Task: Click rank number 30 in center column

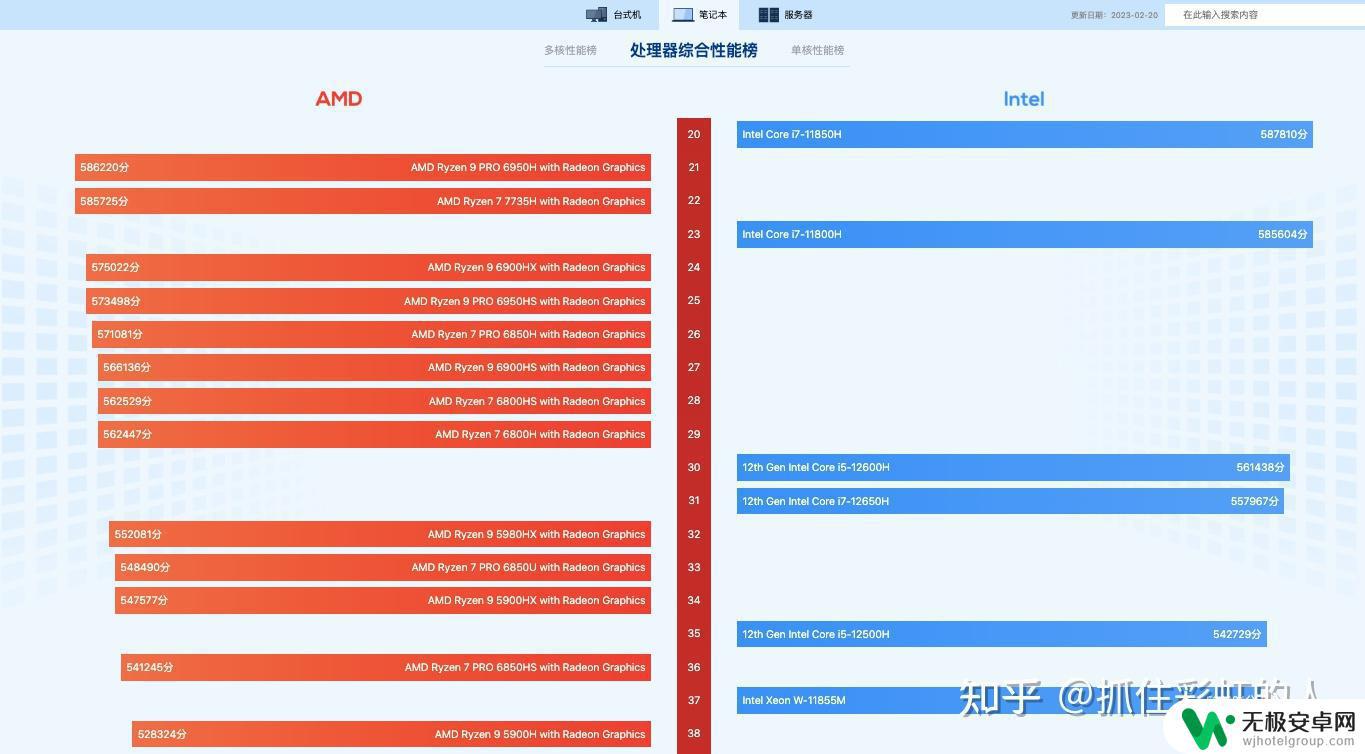Action: coord(694,467)
